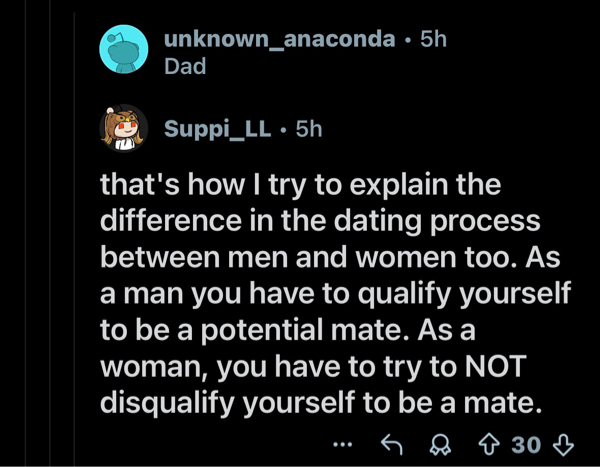This screenshot has width=600, height=467.
Task: Click unknown_anaconda's blue Snoo avatar
Action: pos(125,48)
